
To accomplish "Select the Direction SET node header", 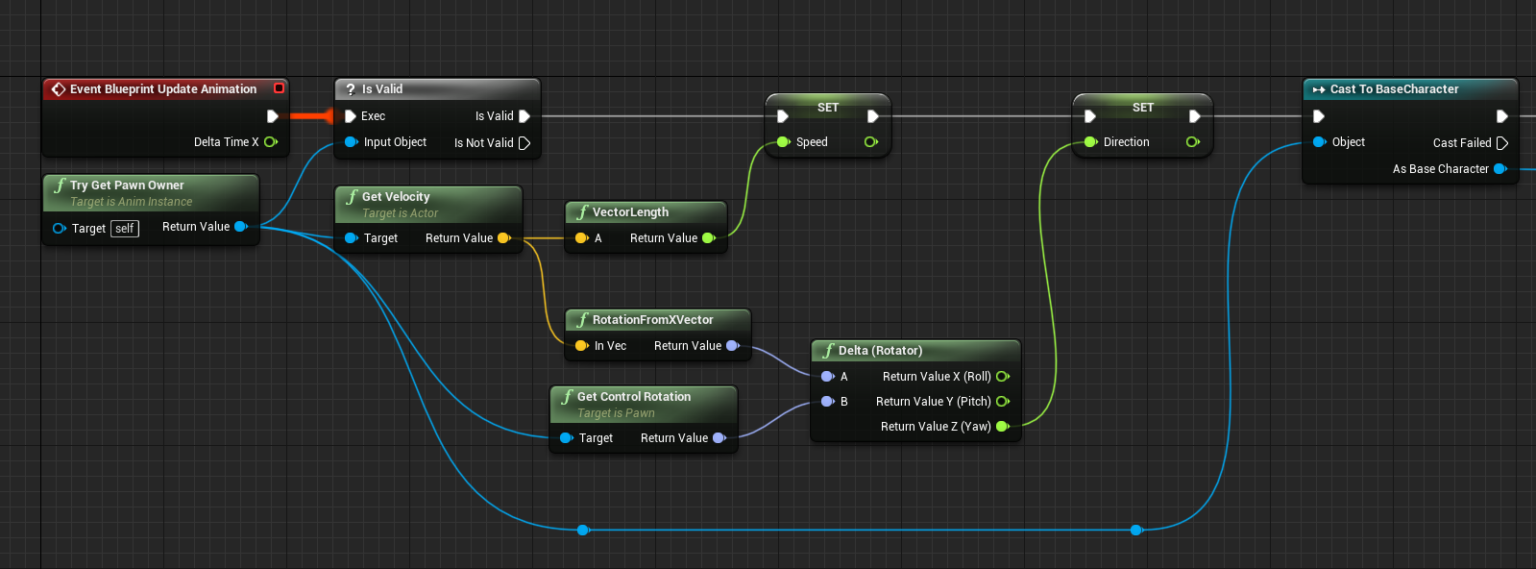I will (1142, 107).
